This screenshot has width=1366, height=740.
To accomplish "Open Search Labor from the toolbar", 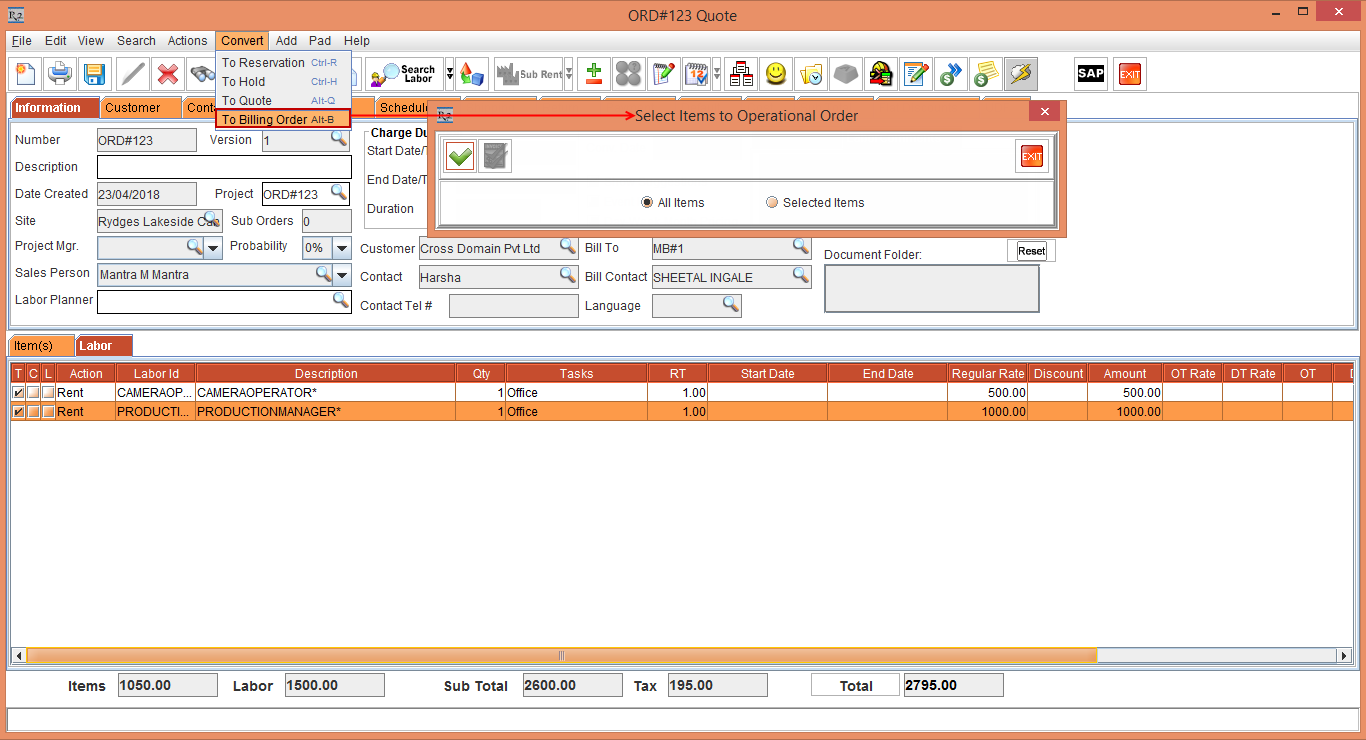I will point(404,73).
